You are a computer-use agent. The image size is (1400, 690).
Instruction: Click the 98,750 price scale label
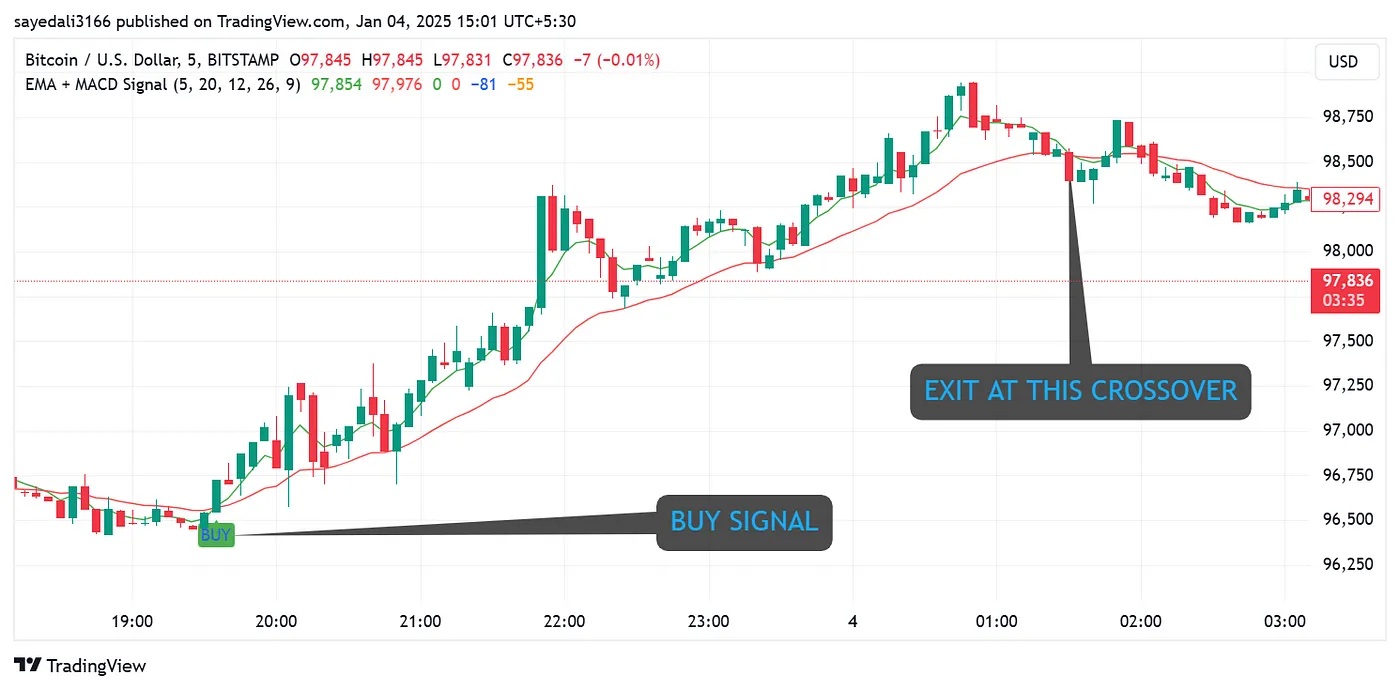1347,116
